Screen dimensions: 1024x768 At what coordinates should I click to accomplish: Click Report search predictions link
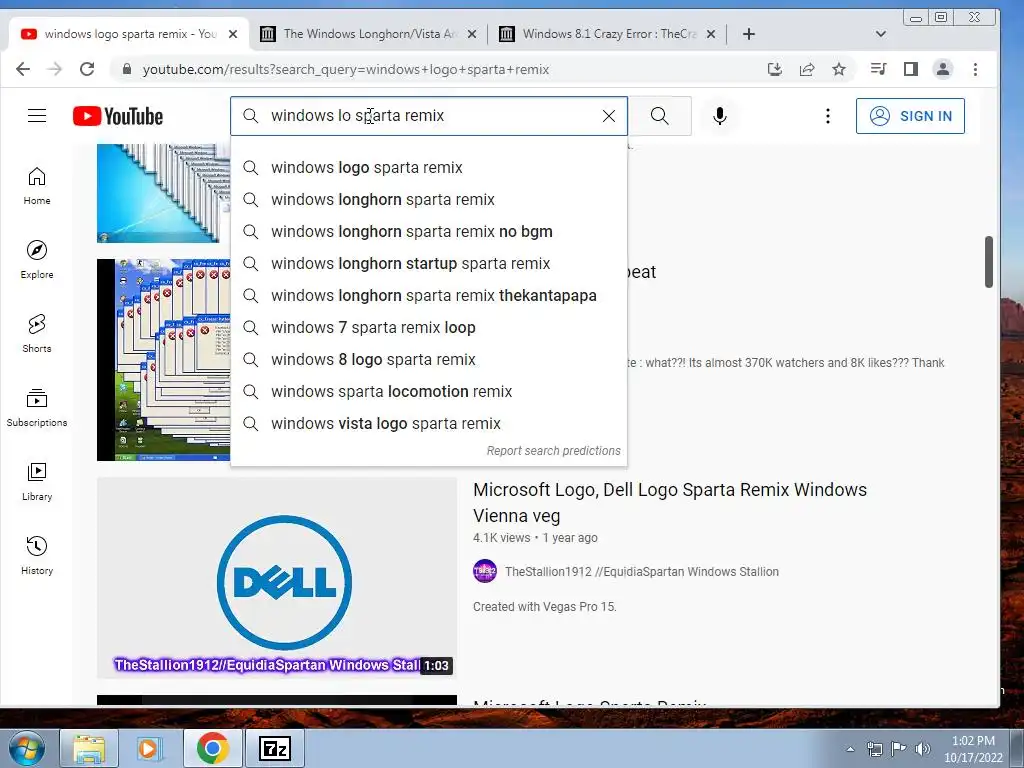[553, 451]
